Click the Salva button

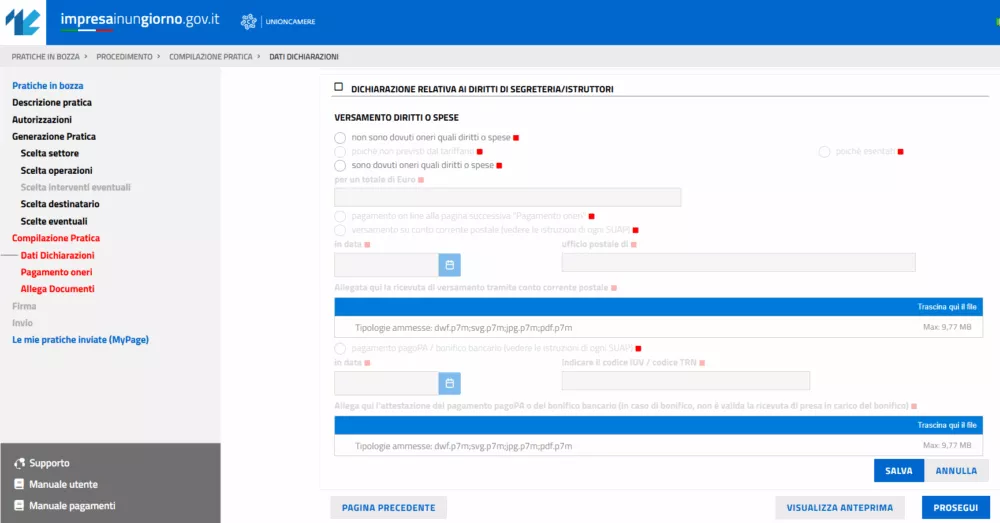coord(898,471)
